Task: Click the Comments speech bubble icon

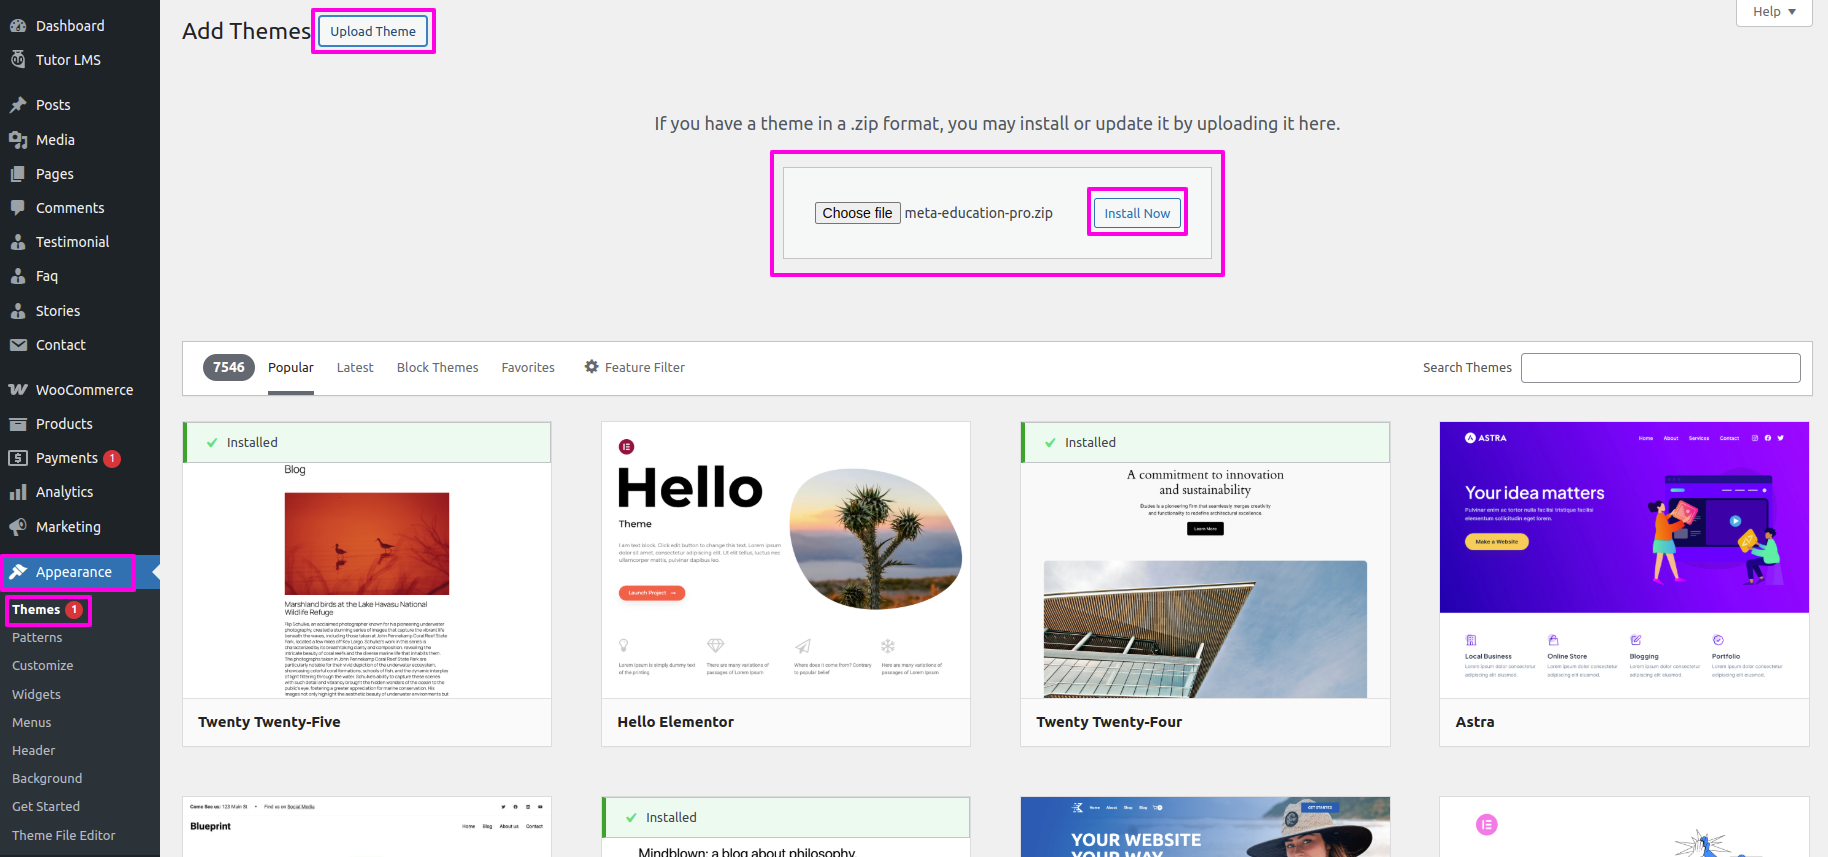Action: 18,208
